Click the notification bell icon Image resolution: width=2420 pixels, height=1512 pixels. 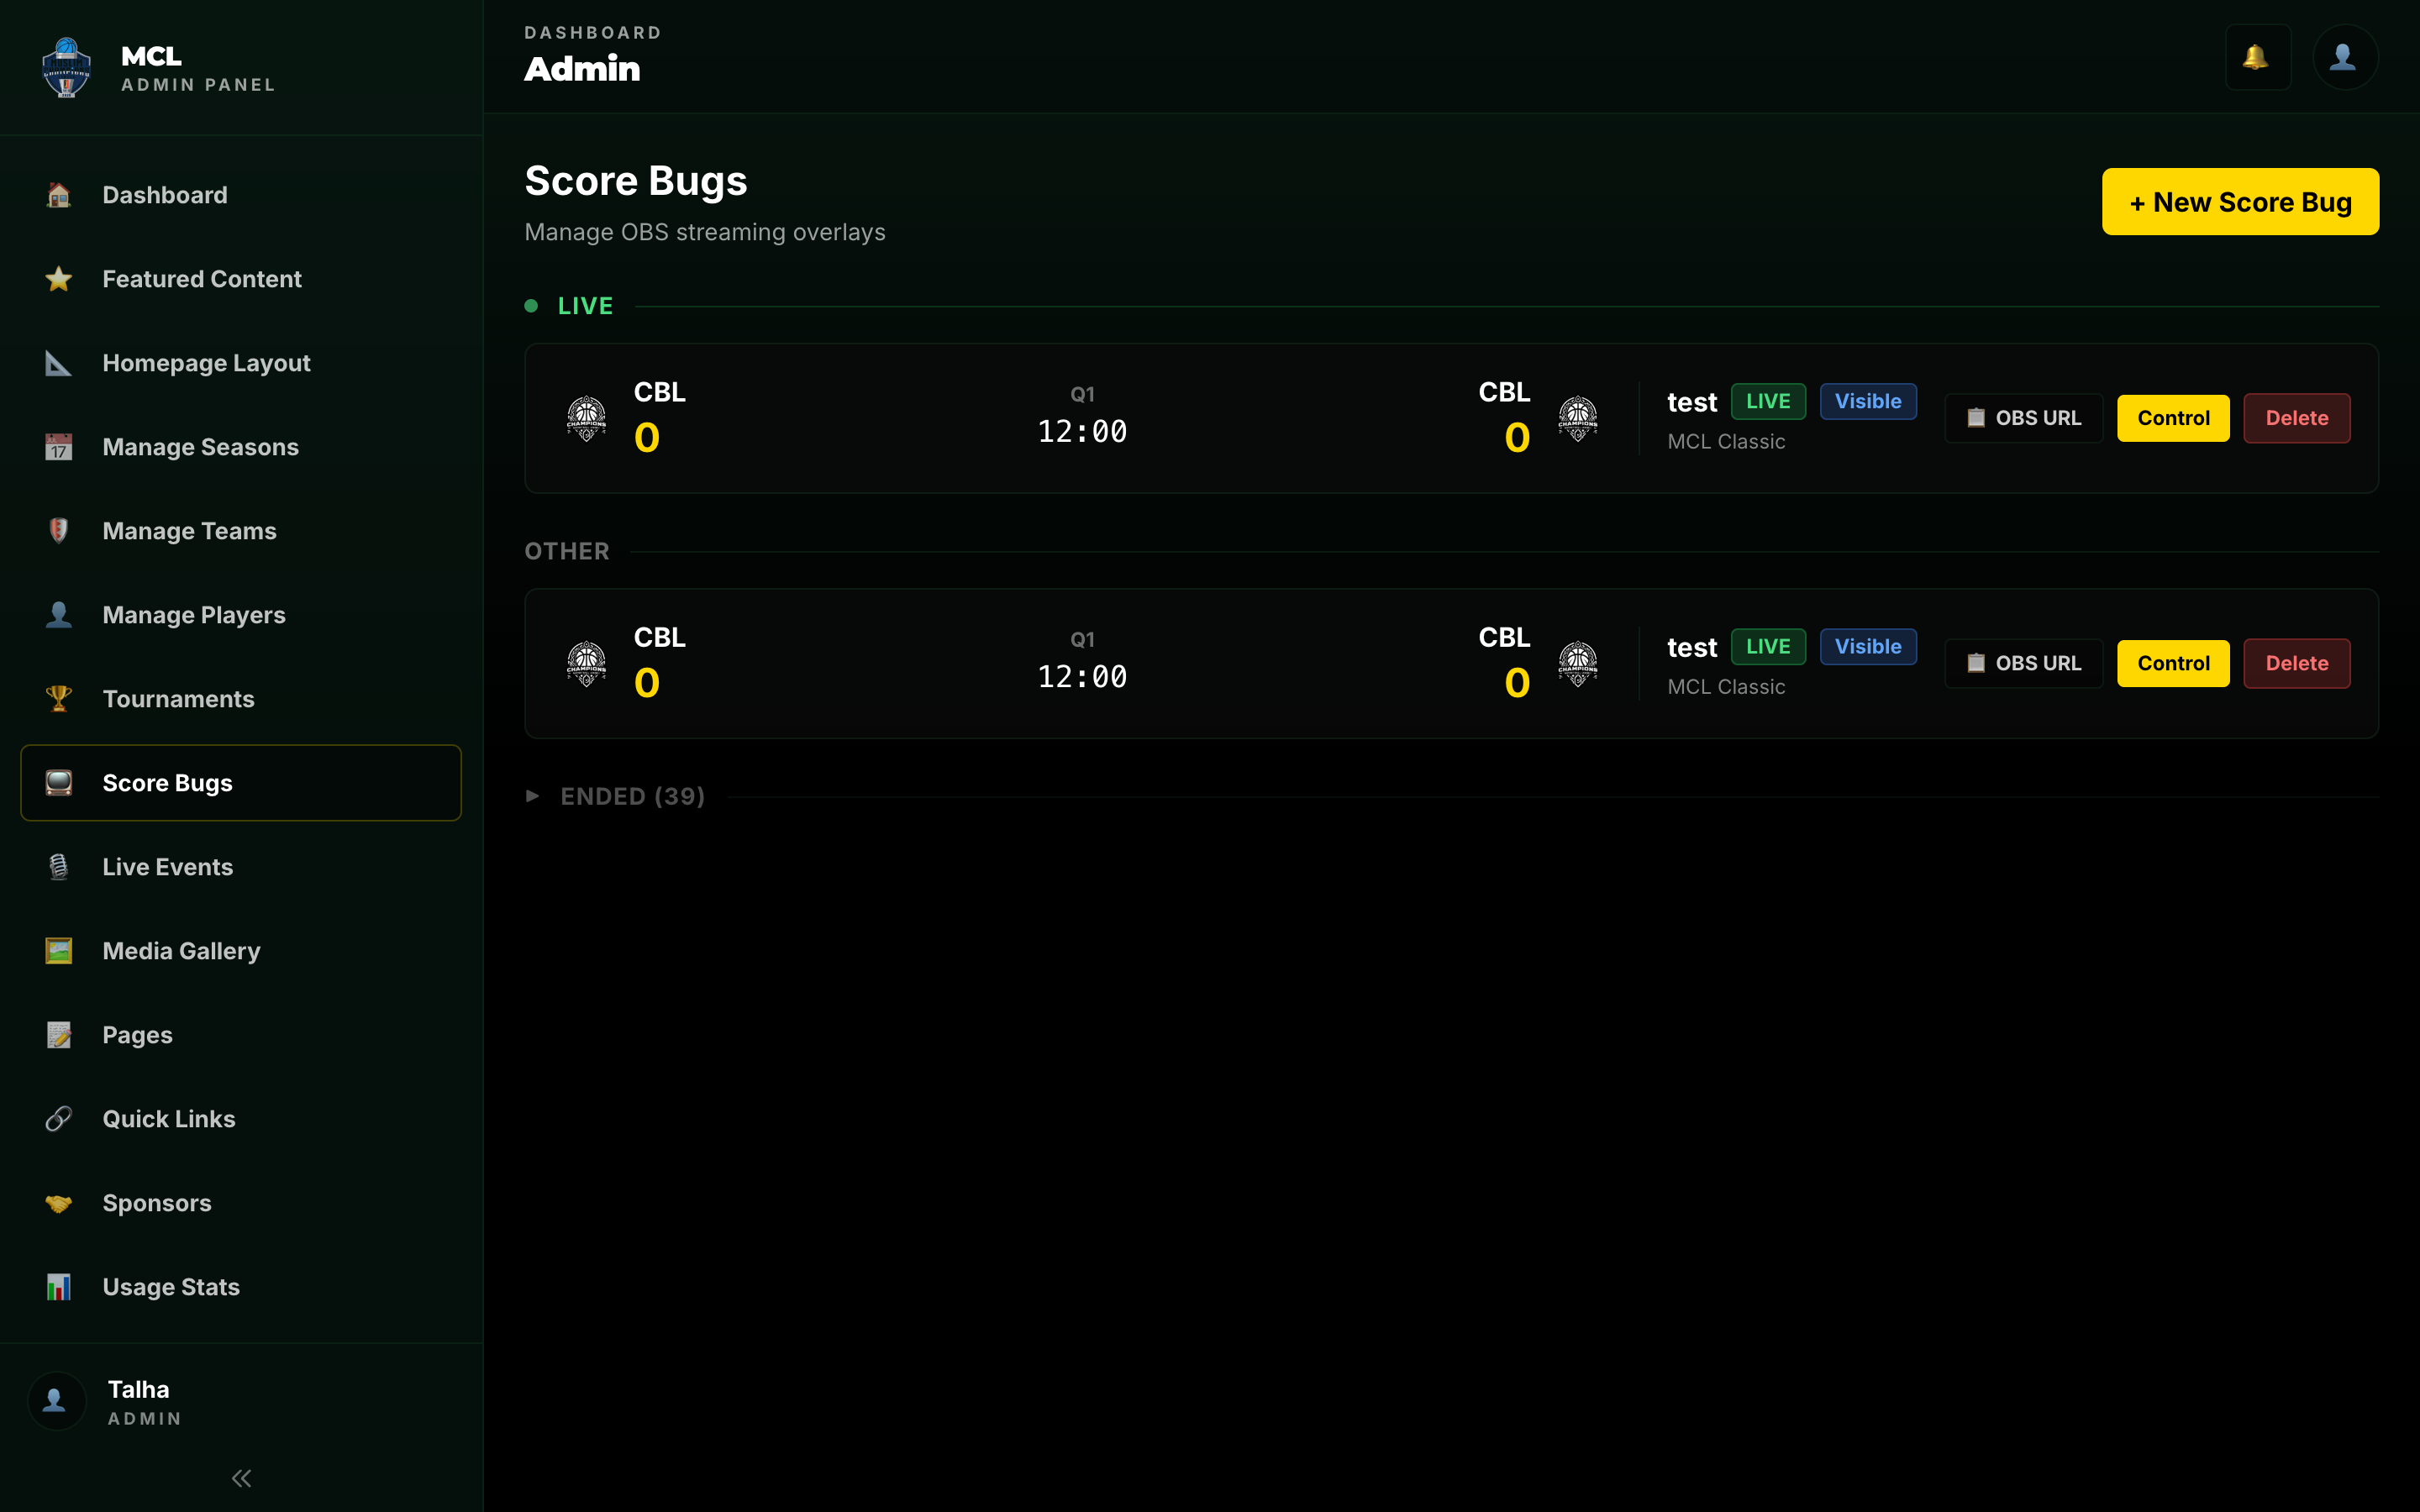[x=2258, y=57]
